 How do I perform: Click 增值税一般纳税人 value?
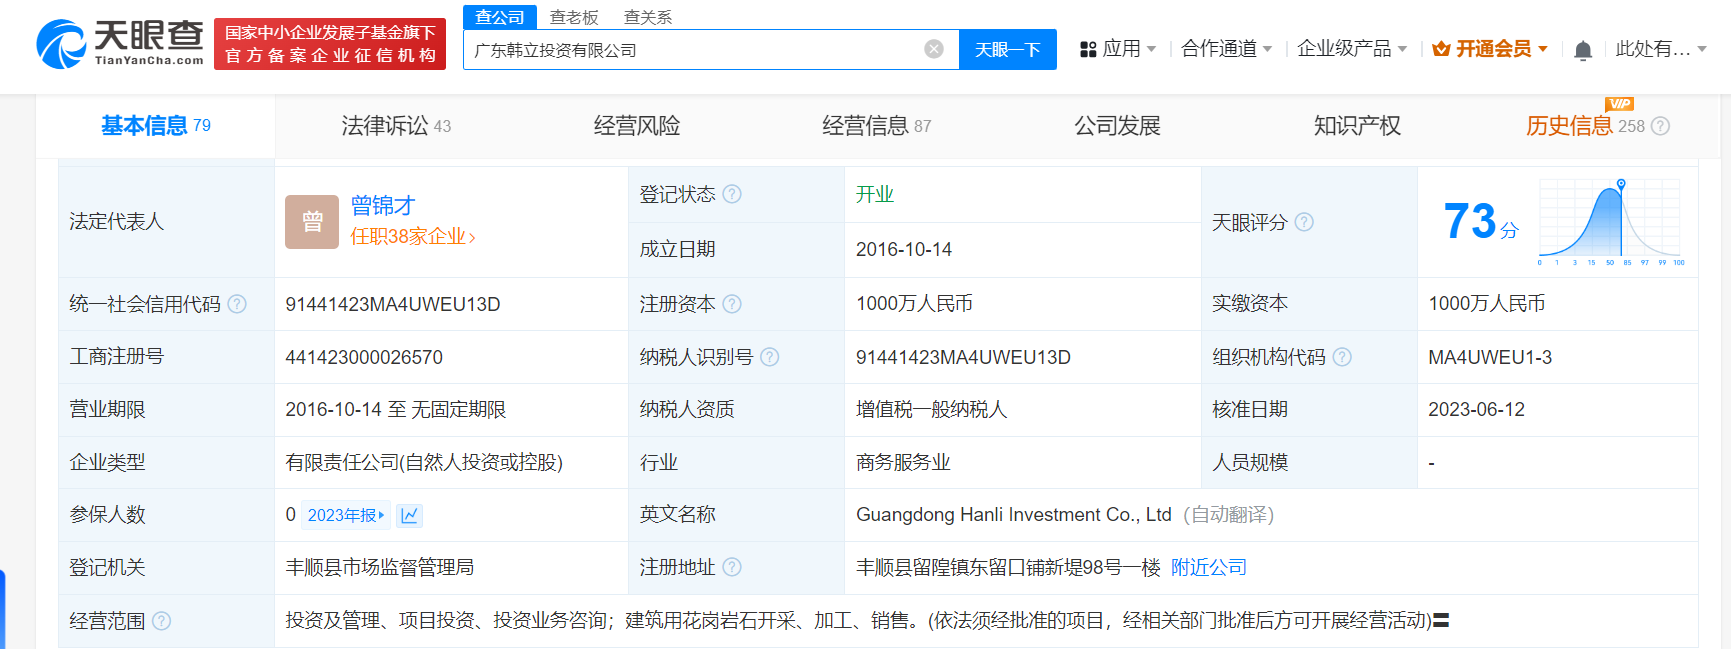[932, 409]
